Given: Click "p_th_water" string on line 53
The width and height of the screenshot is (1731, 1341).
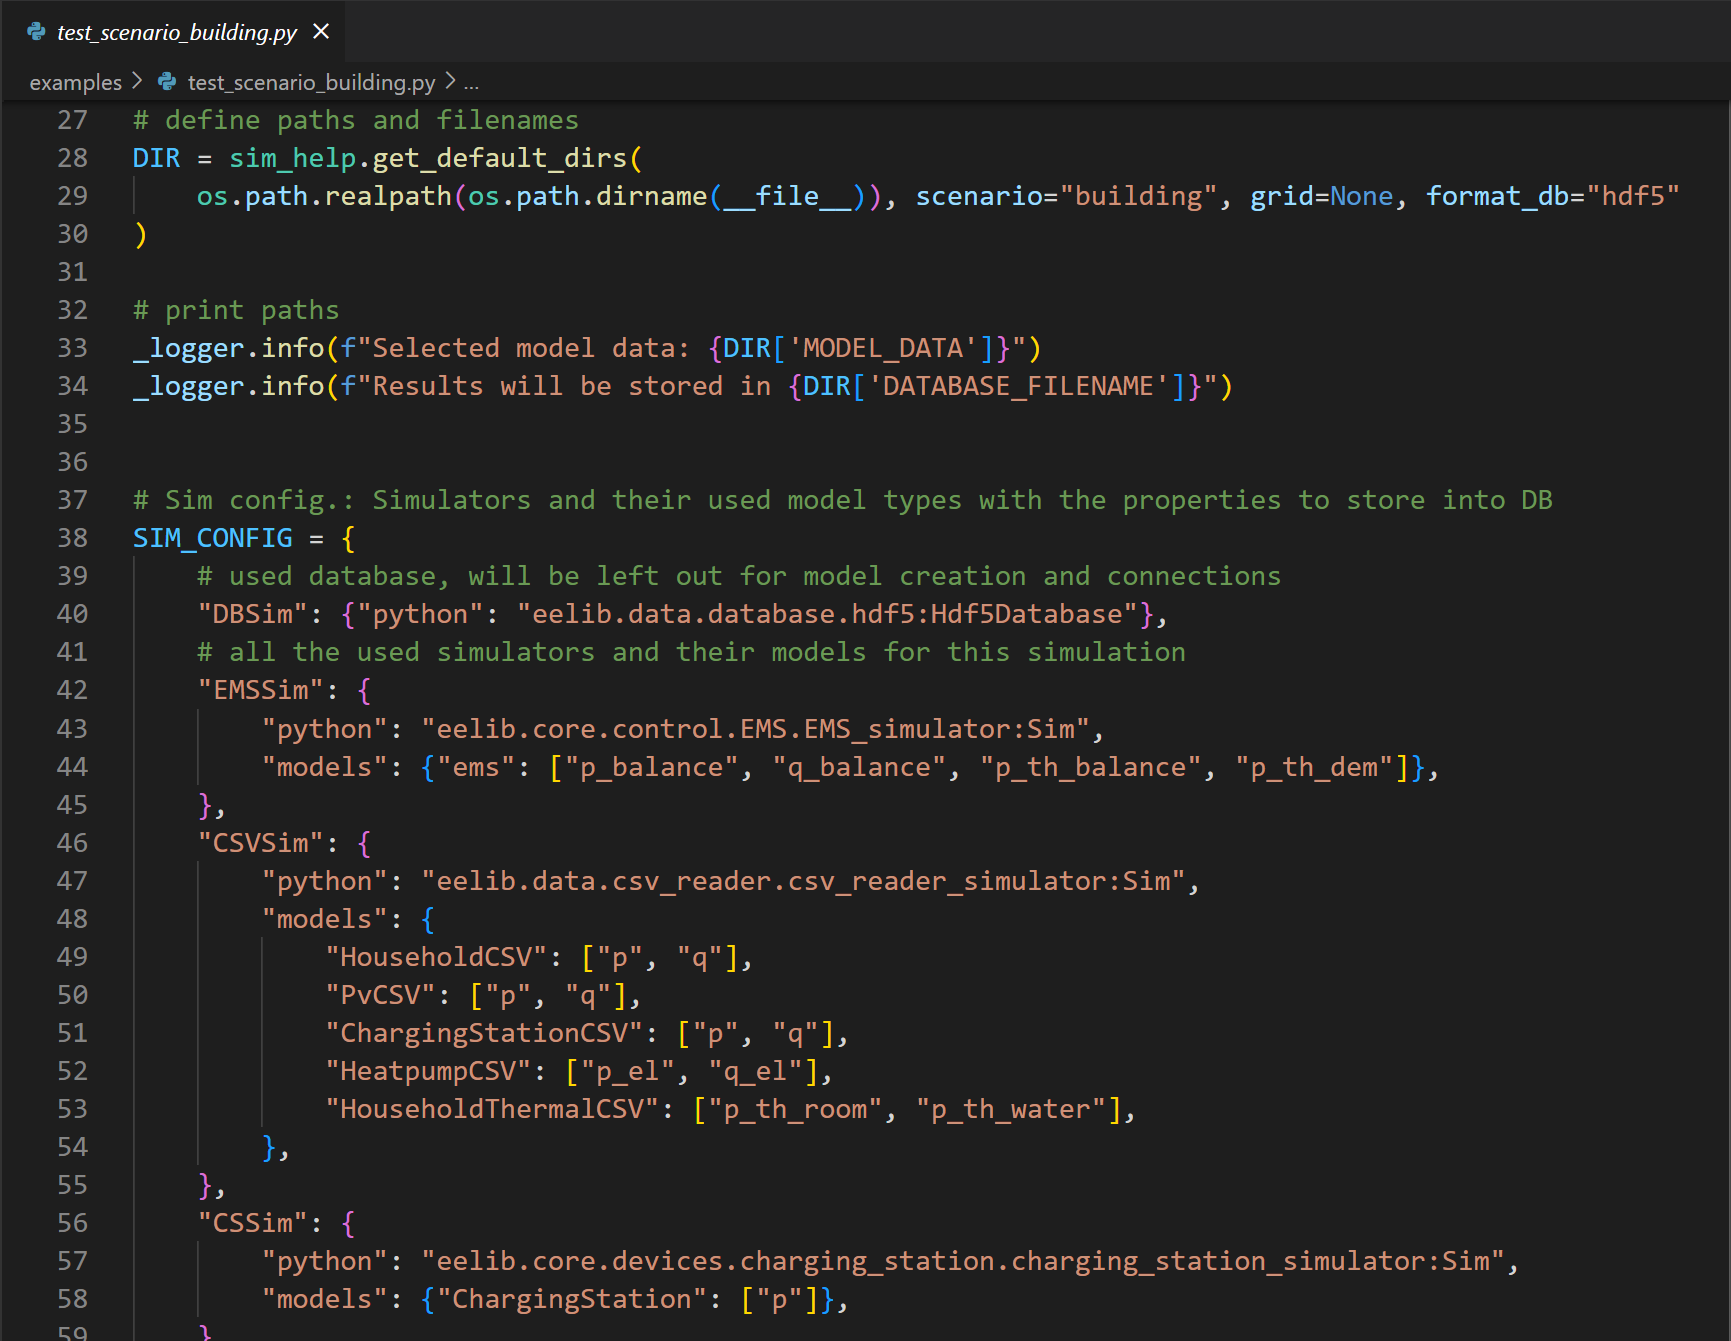Looking at the screenshot, I should coord(1011,1109).
